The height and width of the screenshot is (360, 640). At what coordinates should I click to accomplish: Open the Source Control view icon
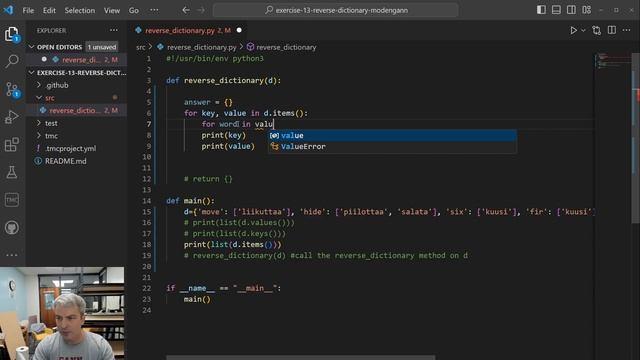click(x=12, y=89)
